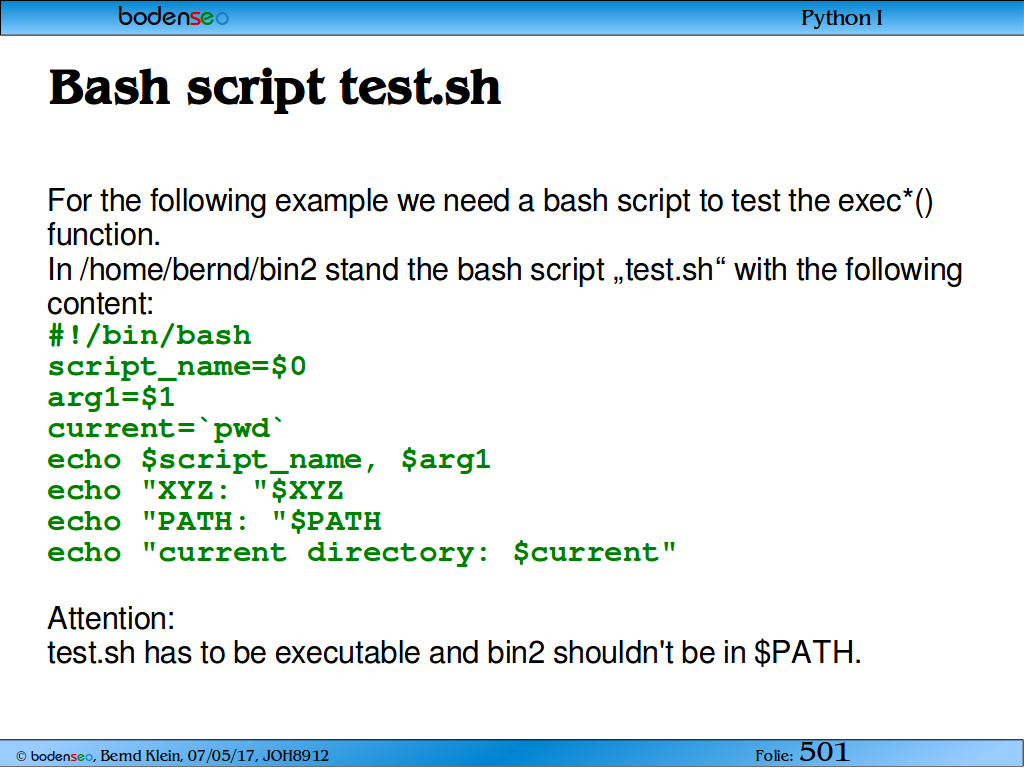The image size is (1024, 768).
Task: Click the code line 'arg1=$1'
Action: click(x=112, y=398)
